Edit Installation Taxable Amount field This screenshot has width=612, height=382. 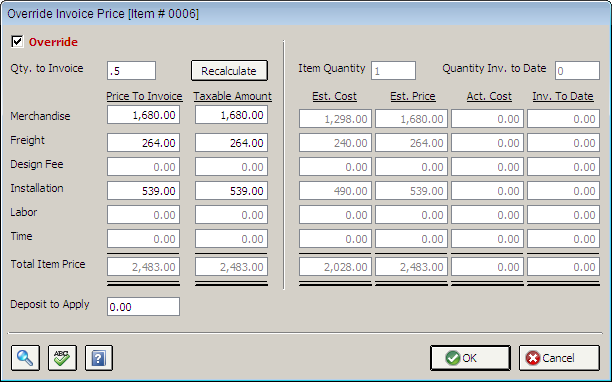pos(231,190)
